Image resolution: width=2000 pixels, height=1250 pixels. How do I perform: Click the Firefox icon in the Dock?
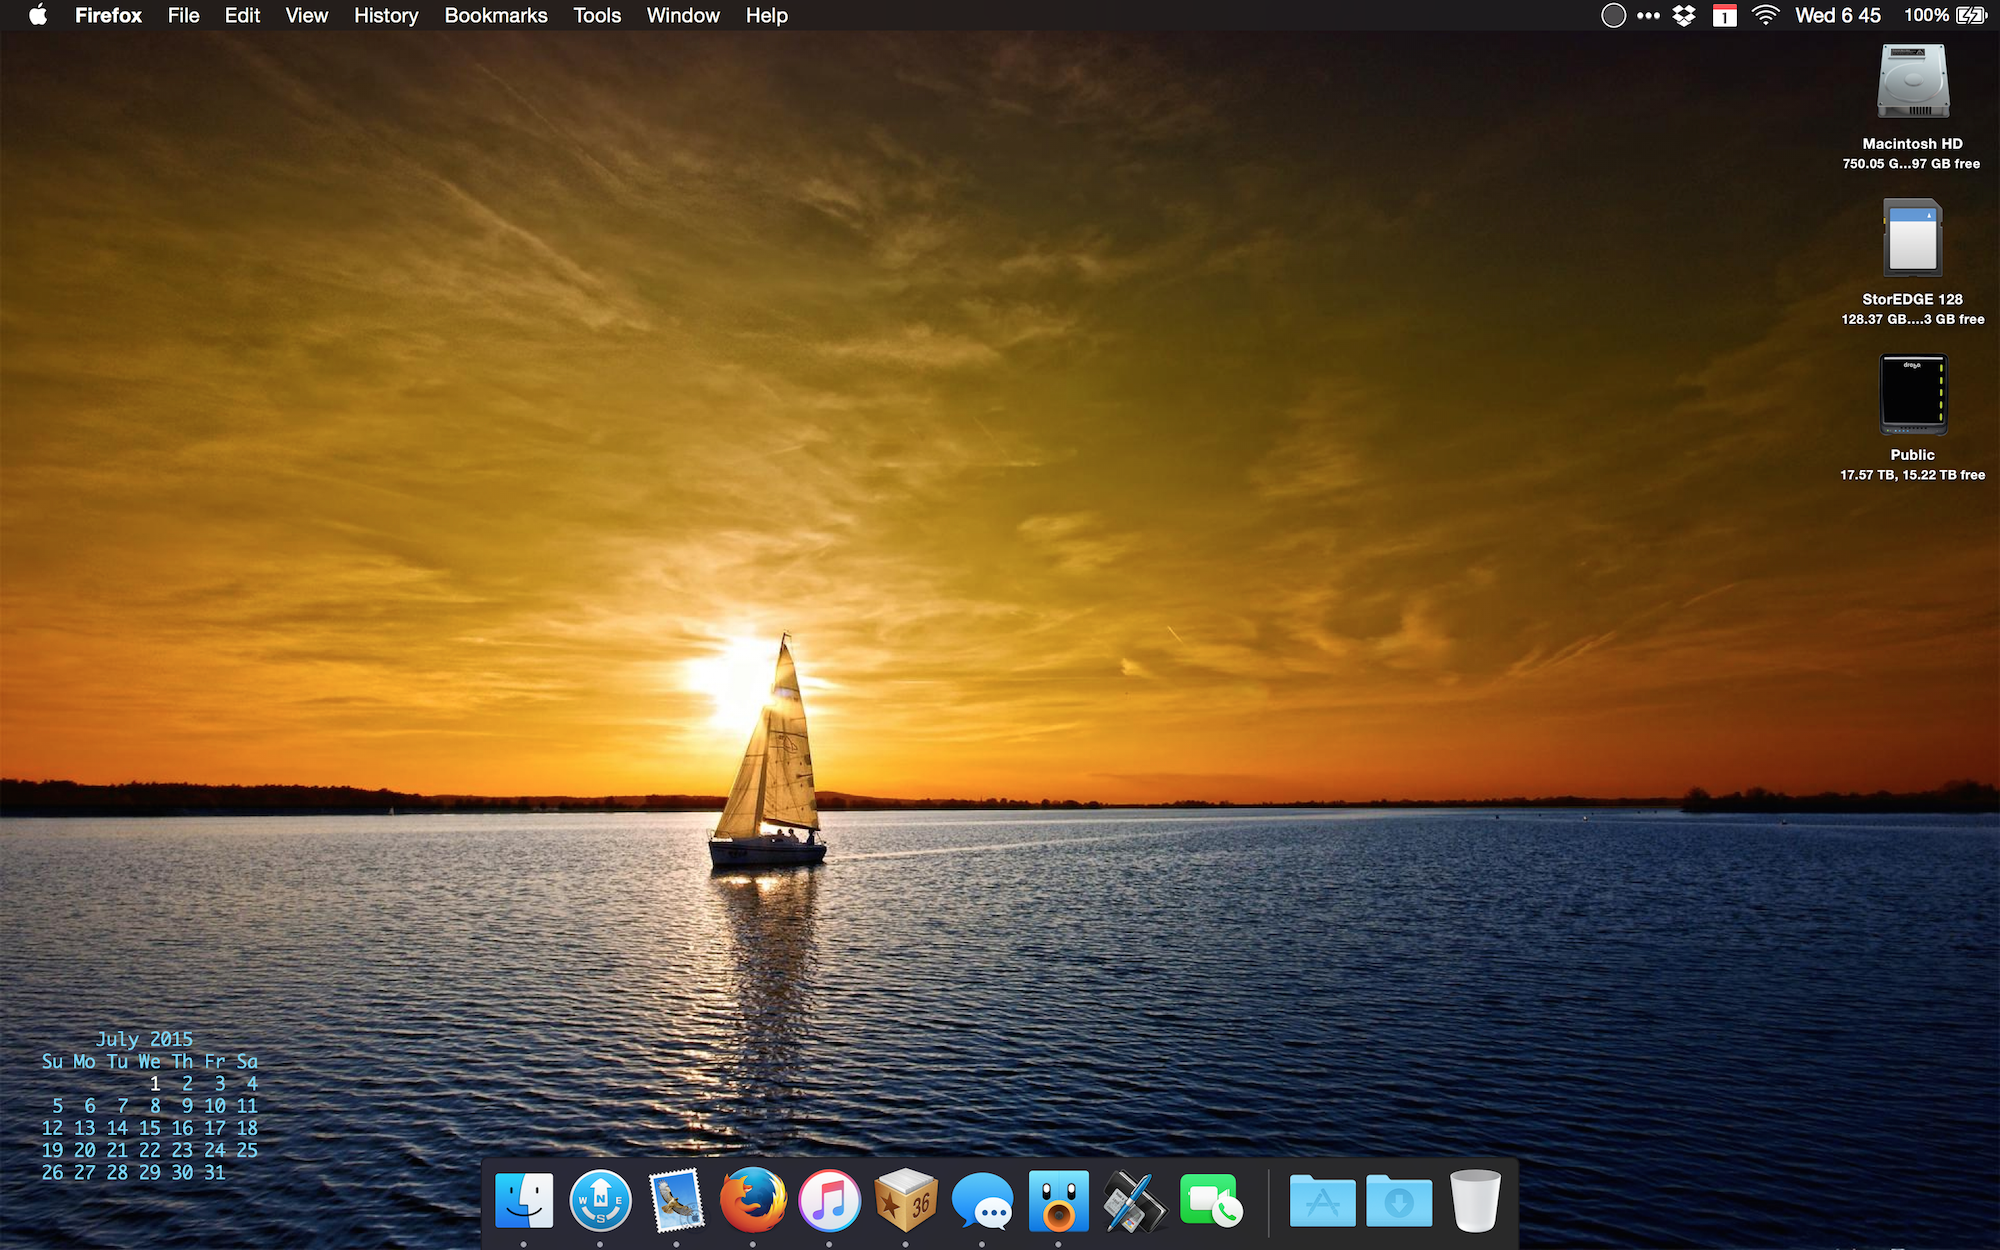click(753, 1200)
